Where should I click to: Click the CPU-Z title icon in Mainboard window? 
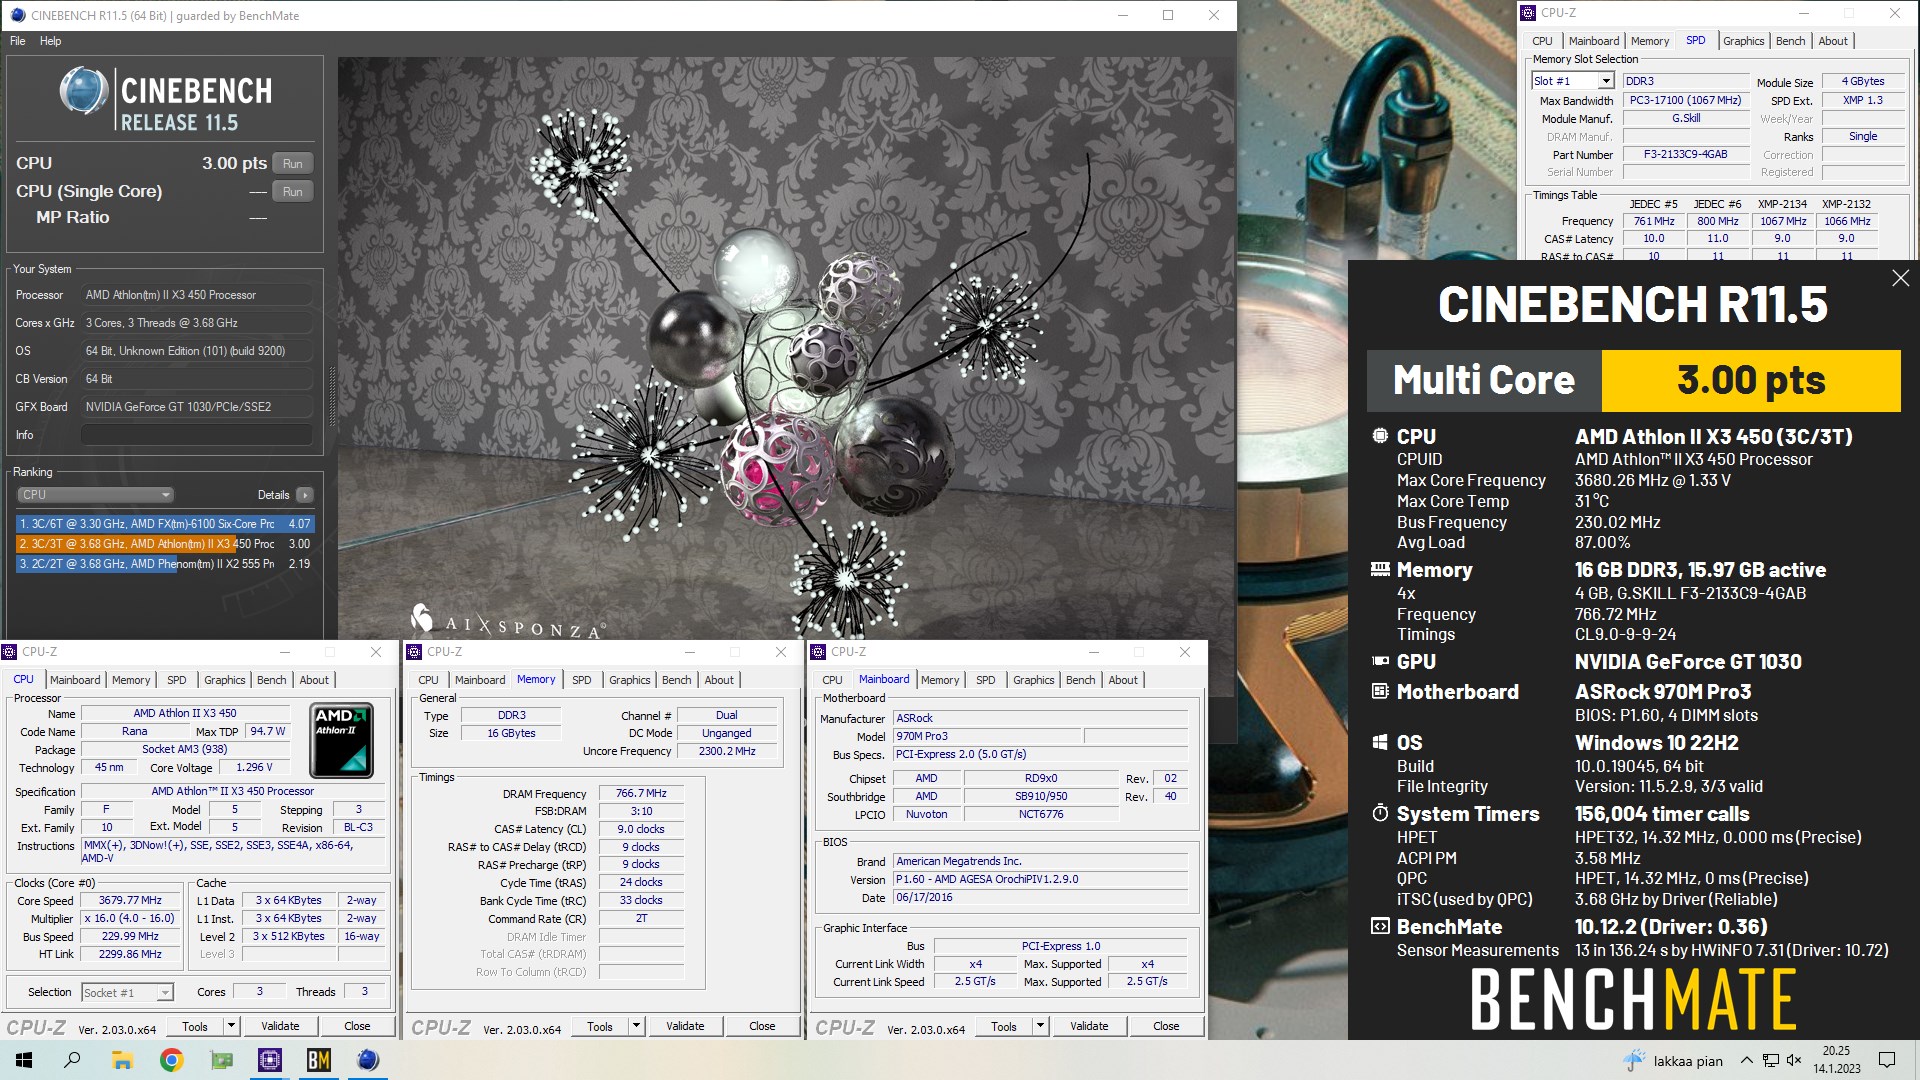point(818,652)
